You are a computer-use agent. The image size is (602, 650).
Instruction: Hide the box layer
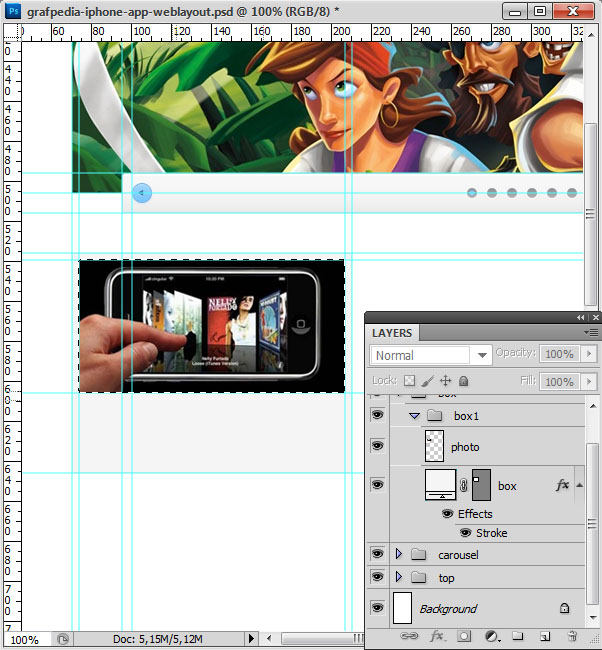(377, 484)
